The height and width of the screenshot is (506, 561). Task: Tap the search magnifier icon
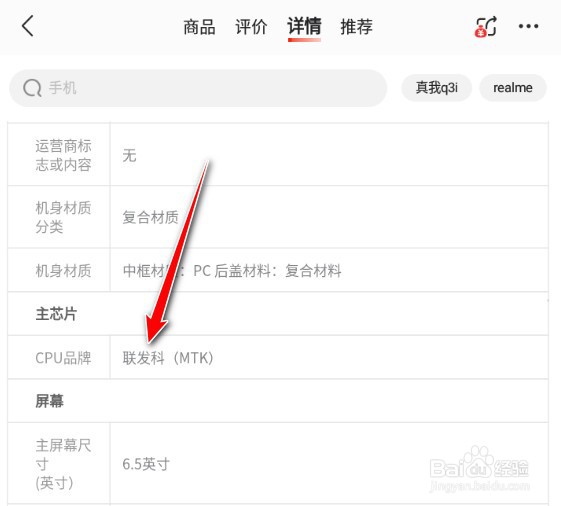[32, 88]
